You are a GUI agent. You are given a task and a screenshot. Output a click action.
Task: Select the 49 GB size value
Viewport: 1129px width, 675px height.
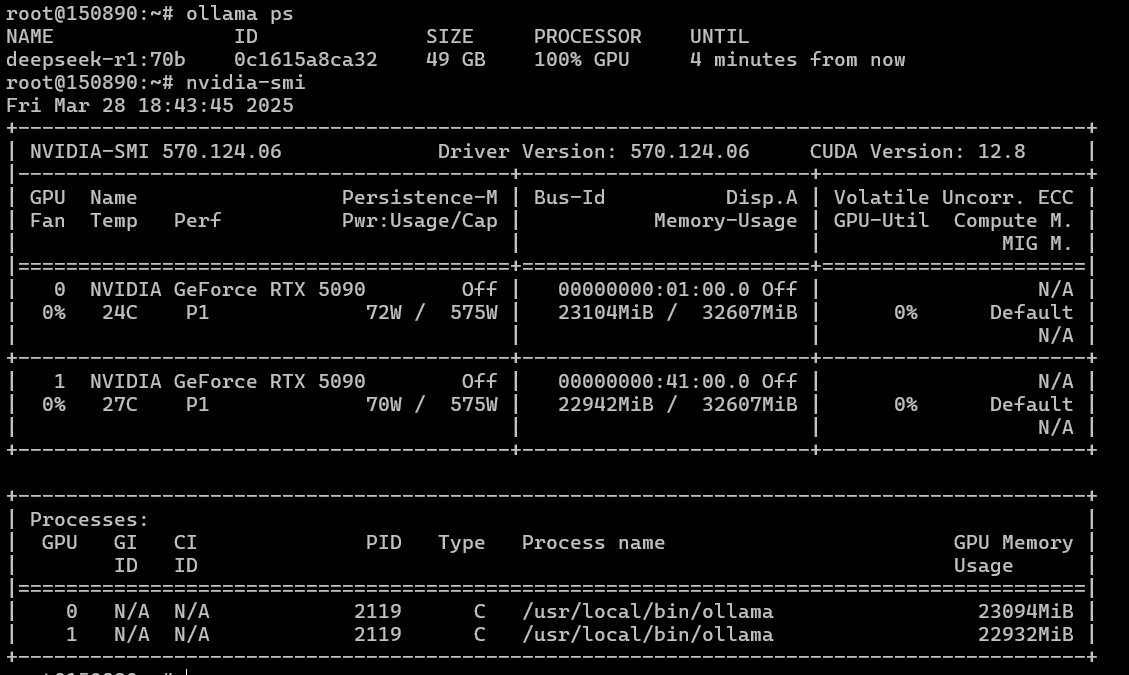tap(455, 59)
